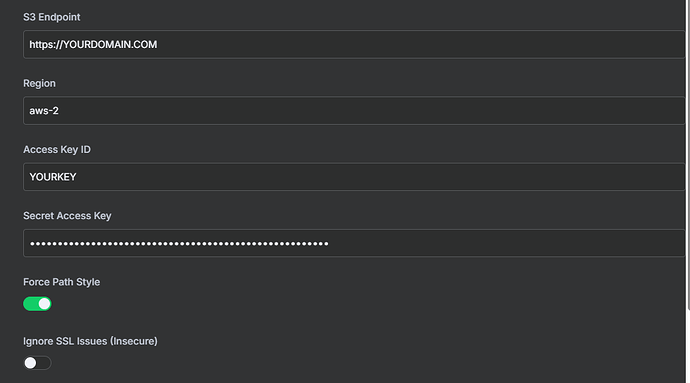Click empty space after the secret key dots
690x383 pixels.
click(x=506, y=243)
